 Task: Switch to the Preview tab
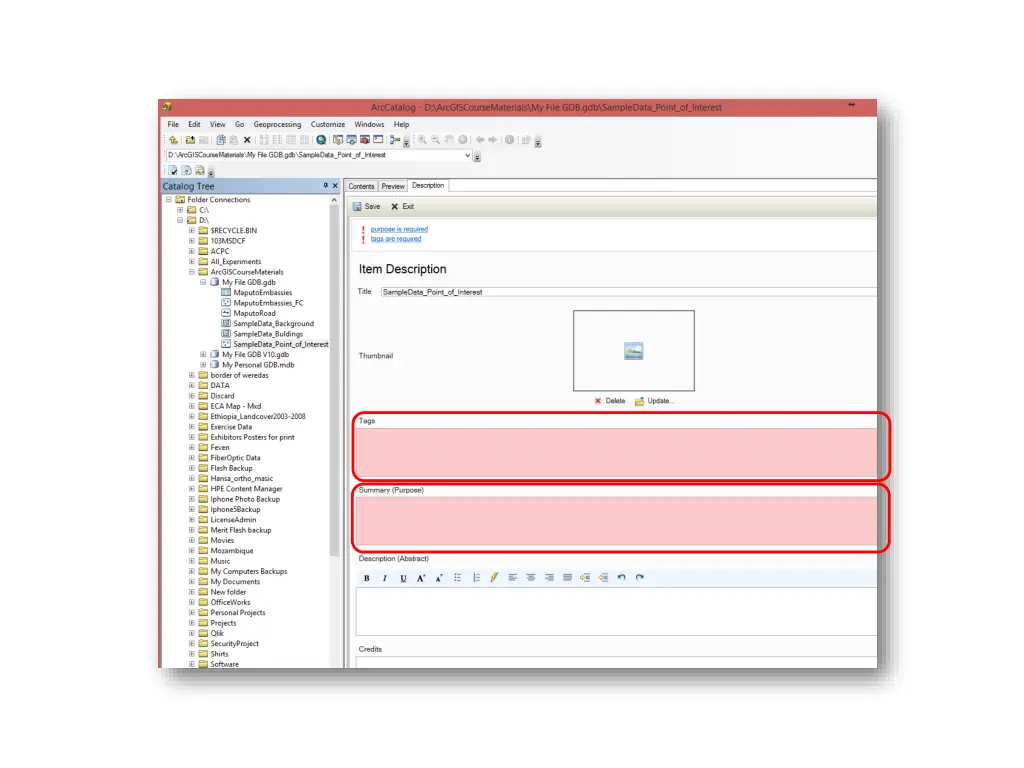coord(393,187)
